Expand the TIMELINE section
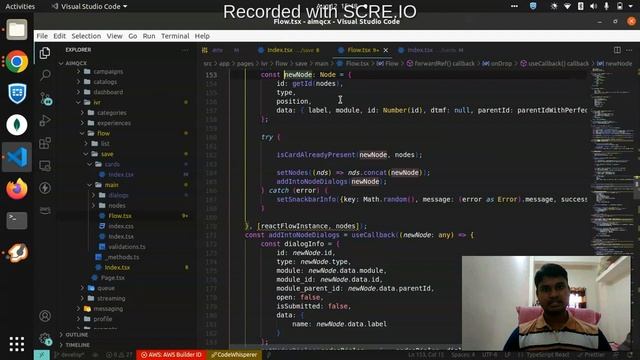Image resolution: width=640 pixels, height=360 pixels. coord(78,345)
